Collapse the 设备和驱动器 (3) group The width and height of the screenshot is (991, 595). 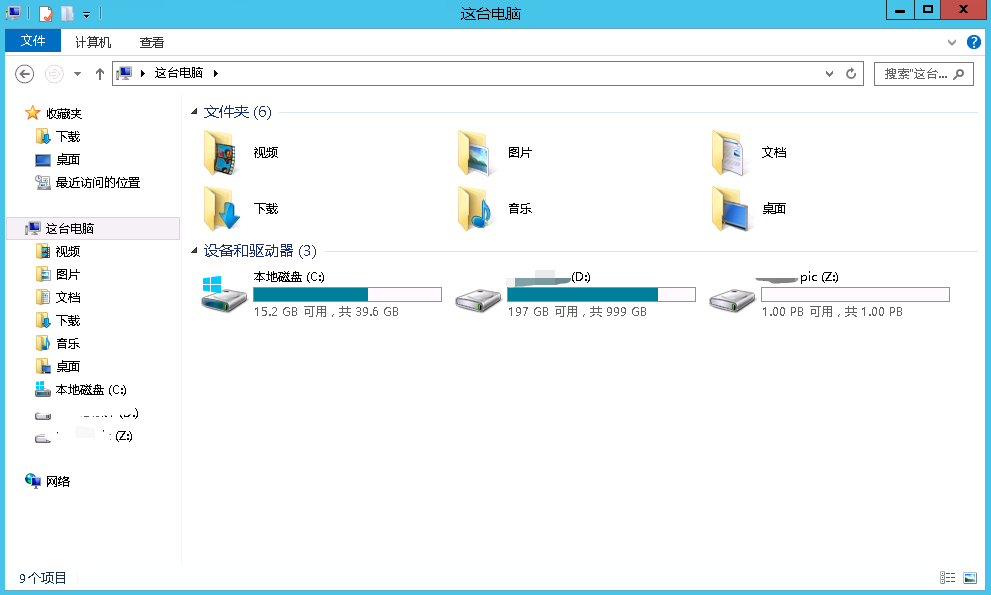point(195,251)
